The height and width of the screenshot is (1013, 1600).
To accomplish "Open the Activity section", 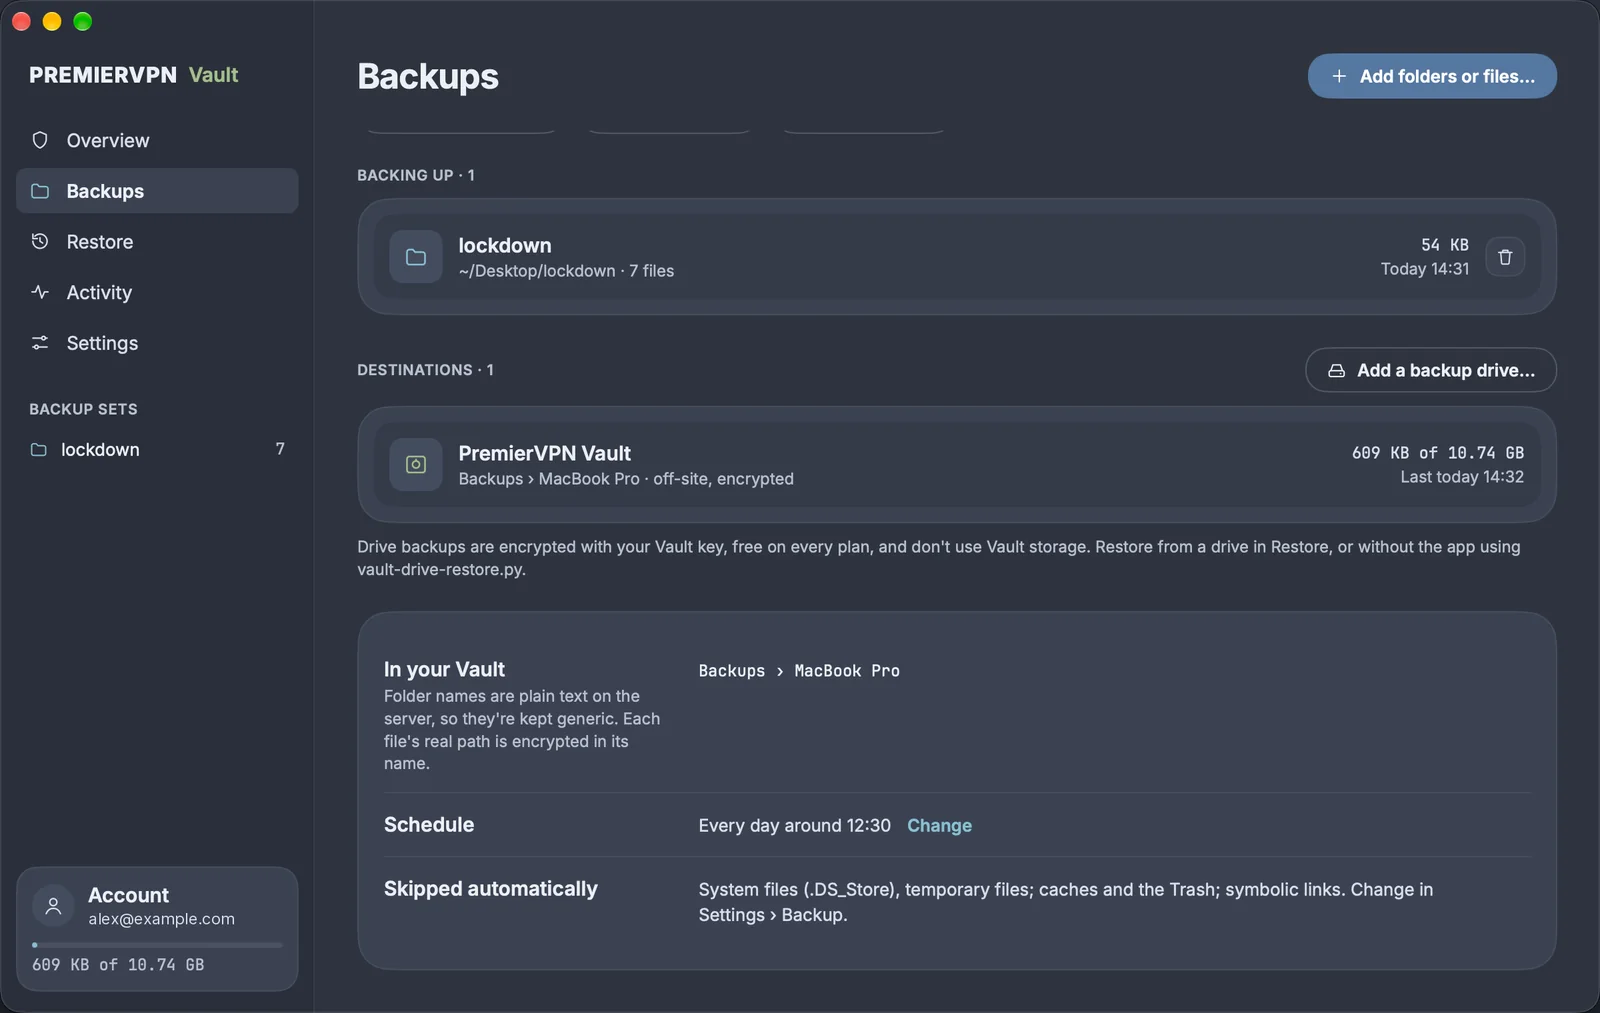I will tap(157, 292).
